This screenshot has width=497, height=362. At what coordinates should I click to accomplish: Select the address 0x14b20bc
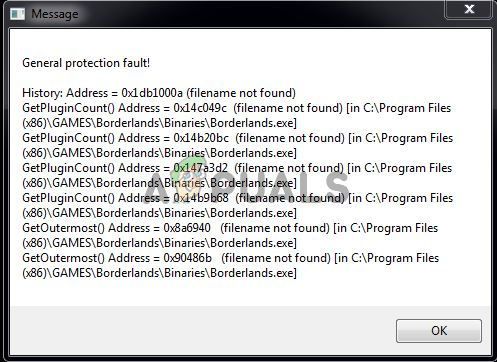click(x=201, y=138)
